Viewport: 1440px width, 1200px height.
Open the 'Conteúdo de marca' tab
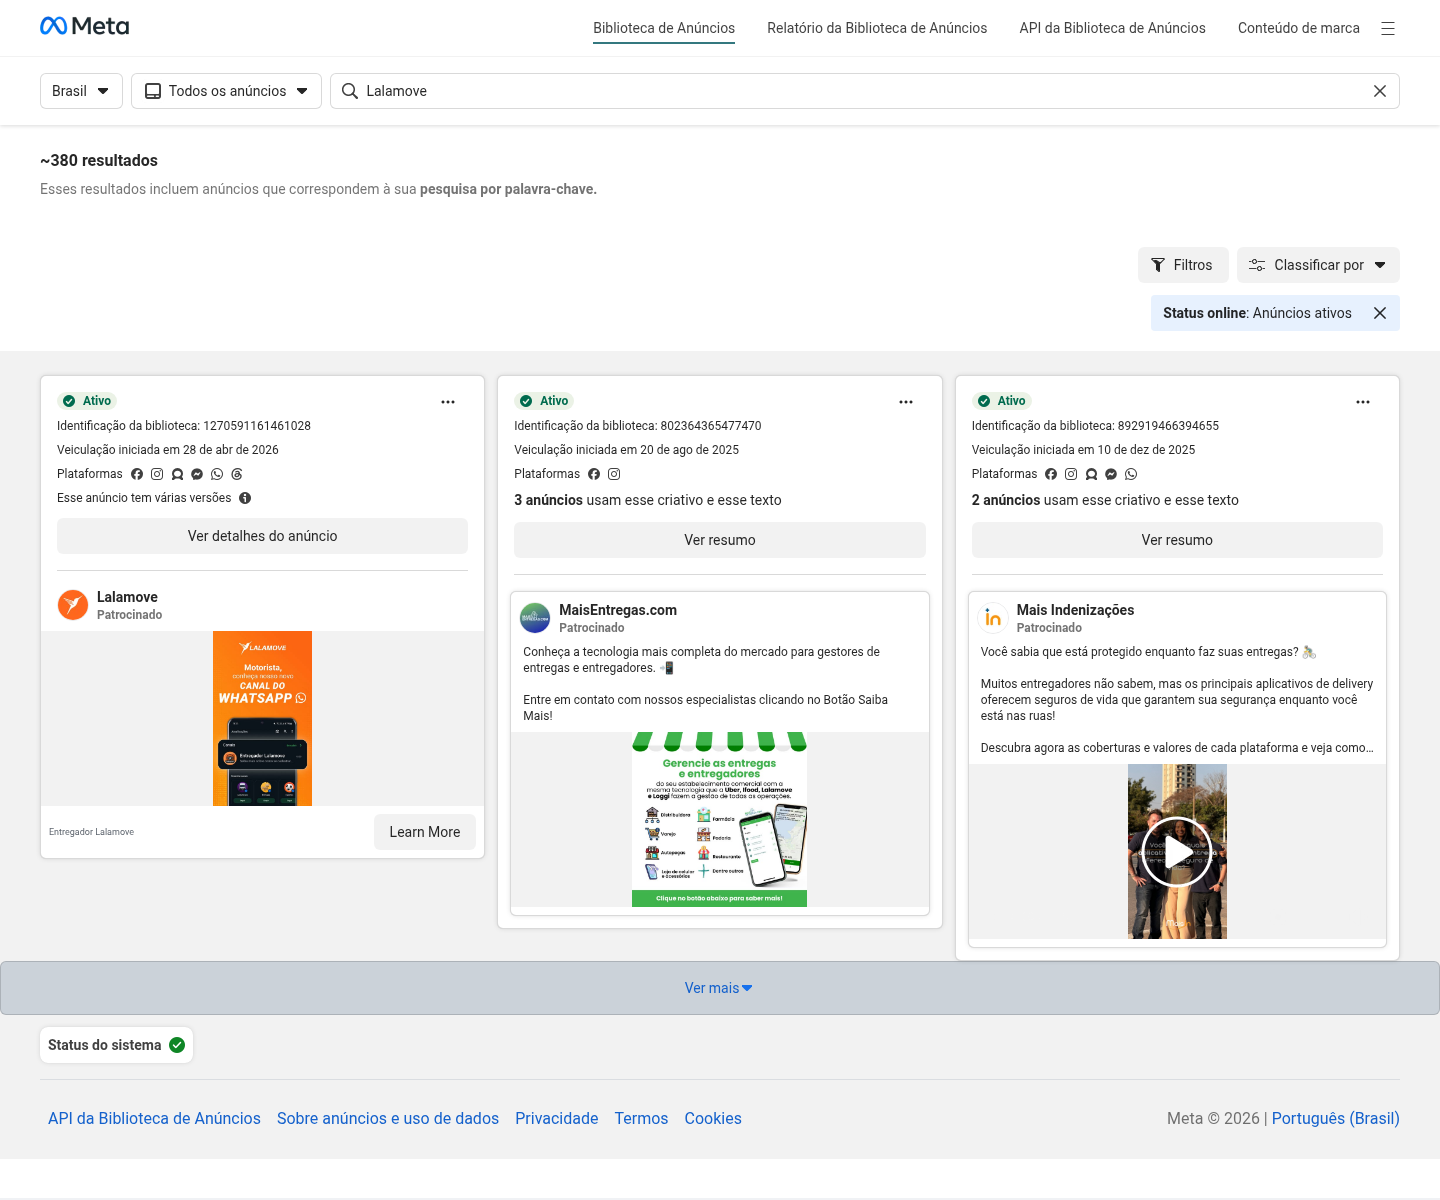pos(1299,28)
